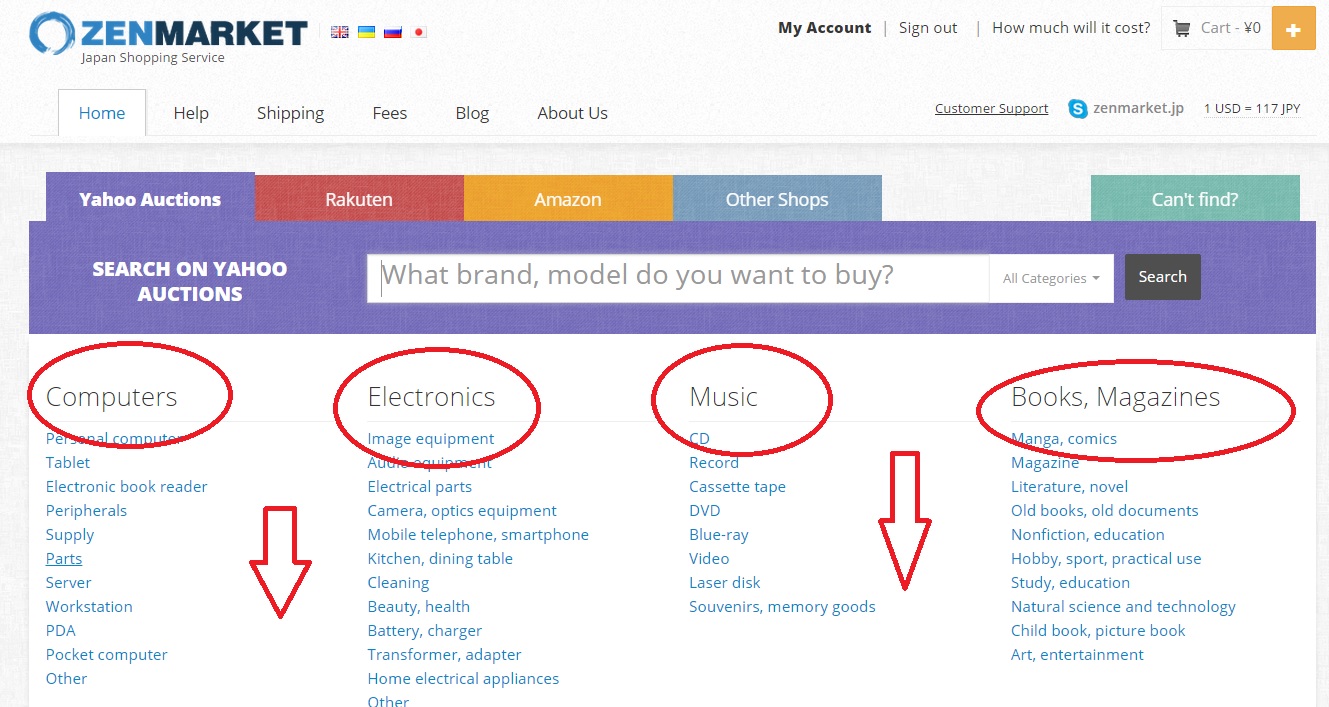This screenshot has width=1329, height=707.
Task: Open the Music category heading
Action: tap(724, 397)
